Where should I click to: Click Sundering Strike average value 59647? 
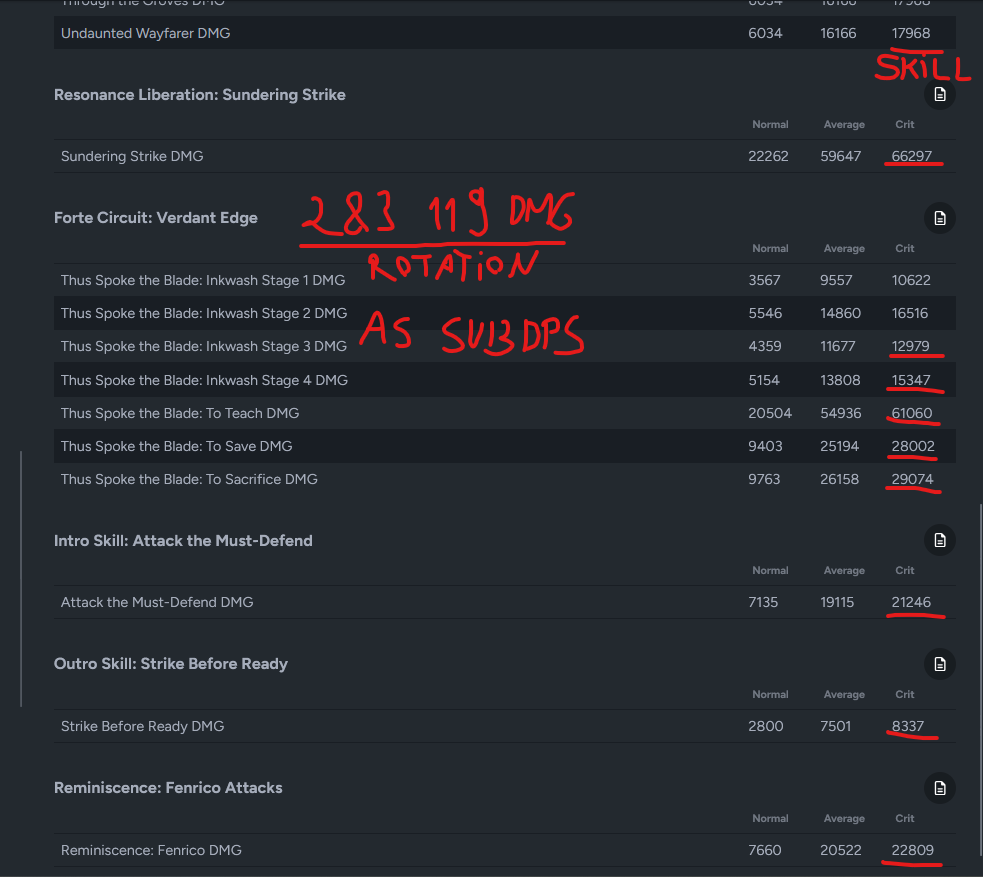coord(840,156)
